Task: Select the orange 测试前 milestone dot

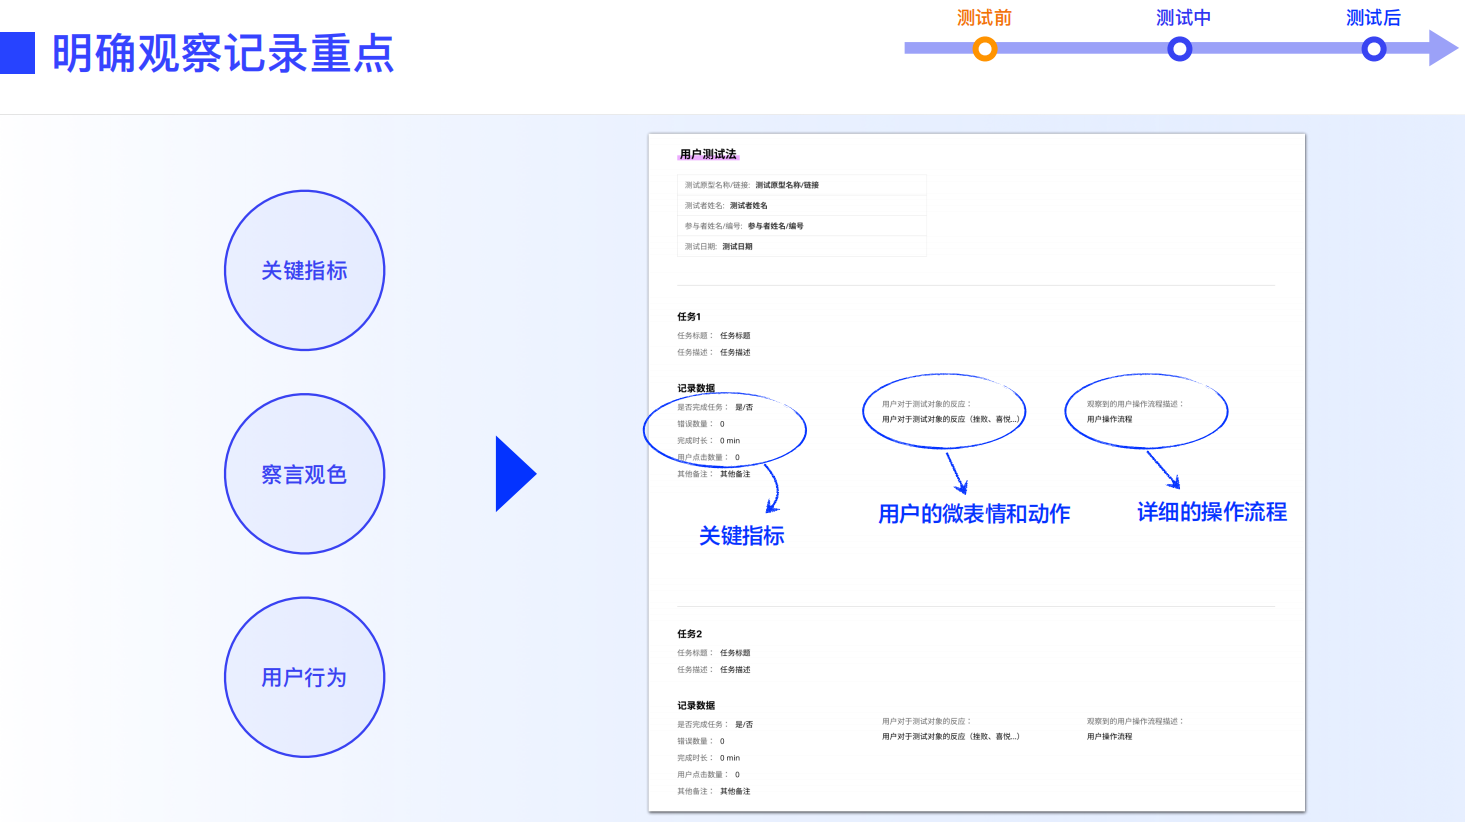Action: [984, 48]
